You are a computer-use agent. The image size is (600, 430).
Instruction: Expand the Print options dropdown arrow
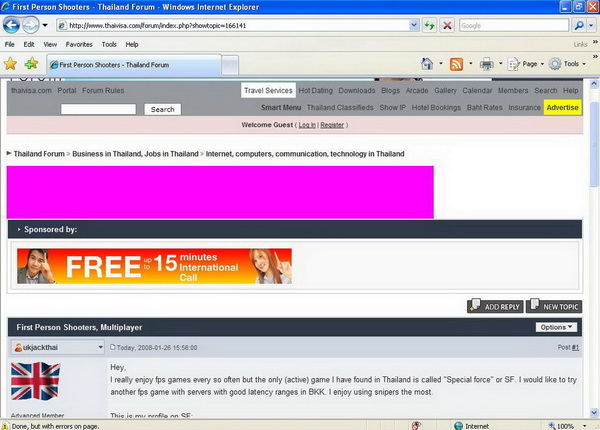(501, 64)
